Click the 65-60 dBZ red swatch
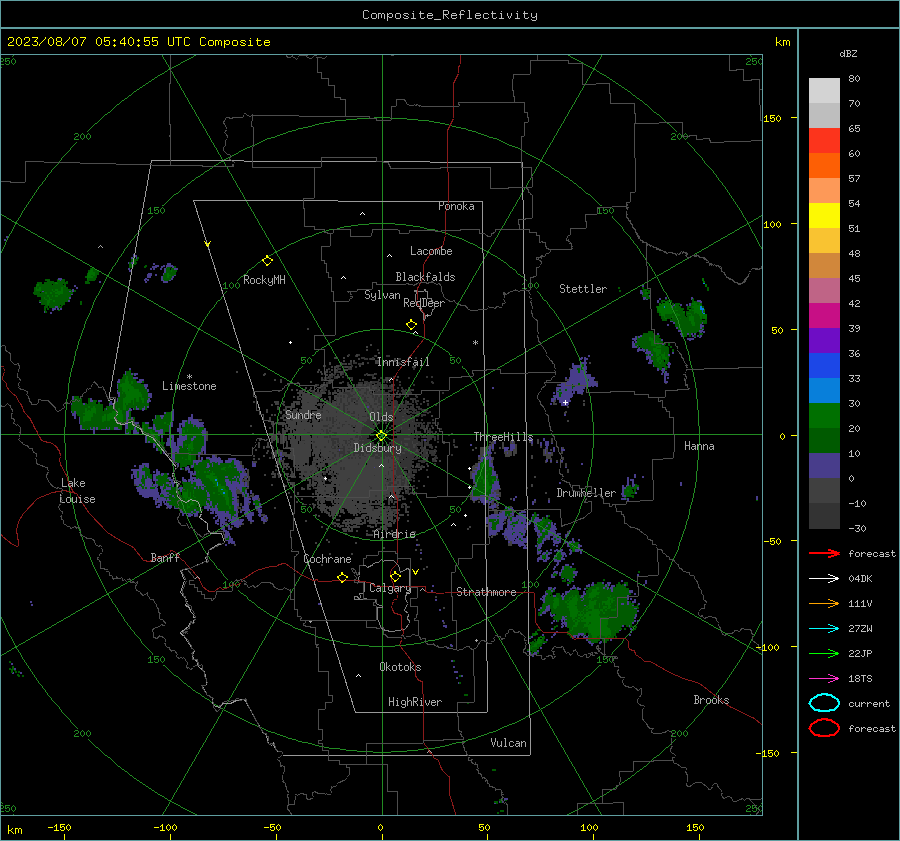 824,141
